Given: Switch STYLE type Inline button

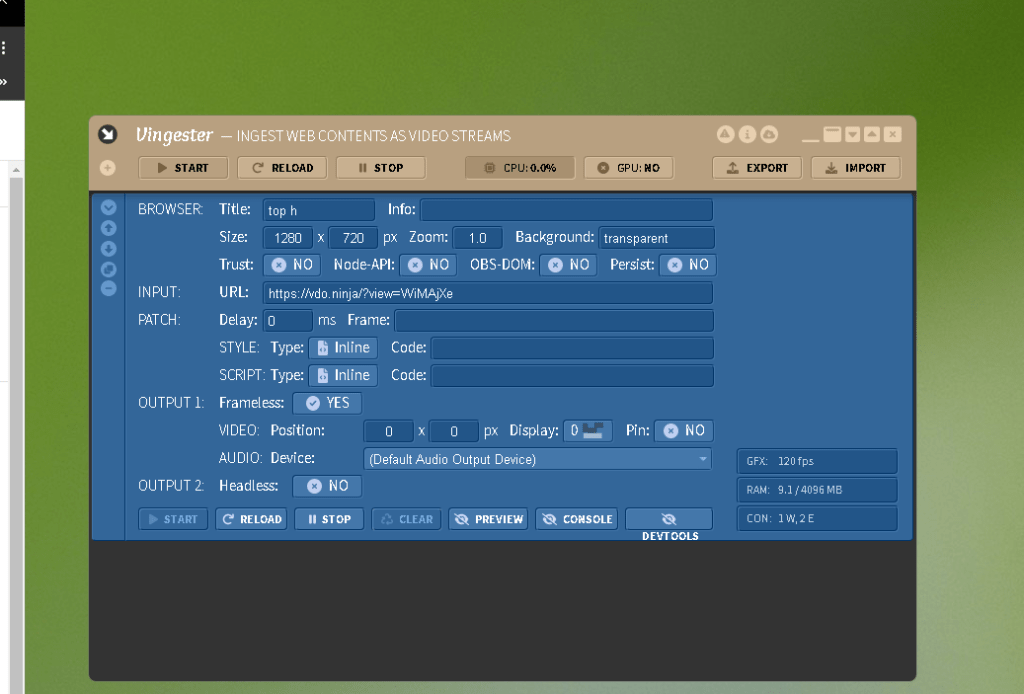Looking at the screenshot, I should click(x=343, y=348).
